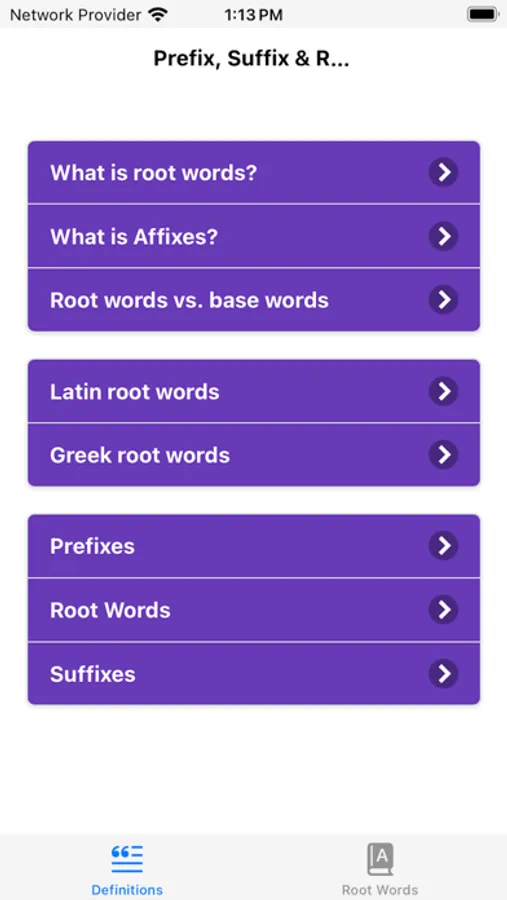Tap the chevron icon beside What is root words?

coord(443,172)
